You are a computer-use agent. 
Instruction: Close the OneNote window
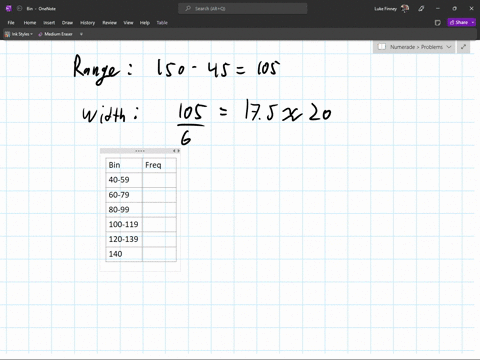tap(471, 9)
